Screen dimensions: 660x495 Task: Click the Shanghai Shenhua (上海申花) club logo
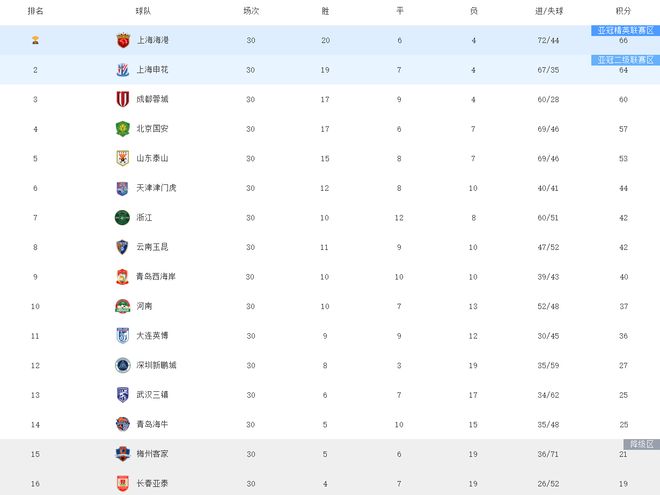[122, 70]
